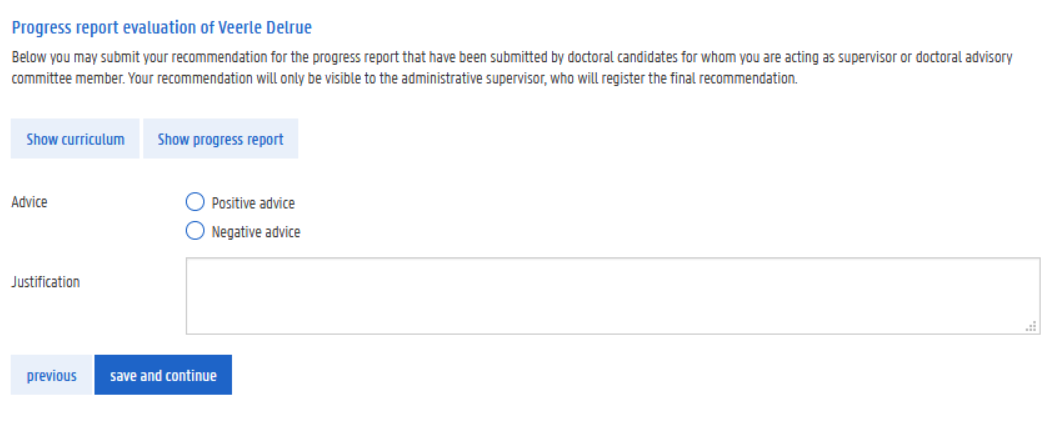The width and height of the screenshot is (1060, 422).
Task: Click the "Positive advice" label text
Action: [253, 203]
